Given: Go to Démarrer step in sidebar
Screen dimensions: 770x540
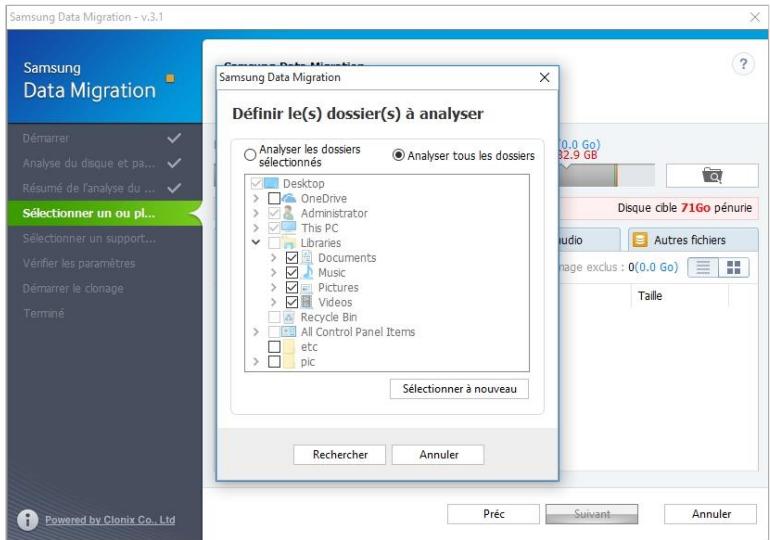Looking at the screenshot, I should tap(105, 138).
